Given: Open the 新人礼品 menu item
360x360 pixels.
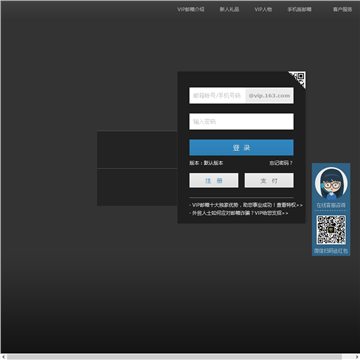Looking at the screenshot, I should coord(229,9).
